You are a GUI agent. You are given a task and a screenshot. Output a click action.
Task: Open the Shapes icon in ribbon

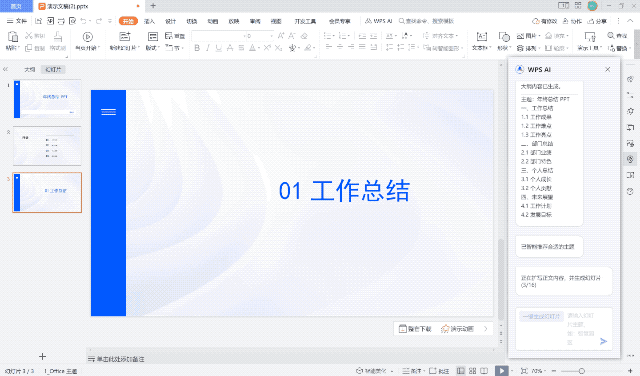(504, 37)
